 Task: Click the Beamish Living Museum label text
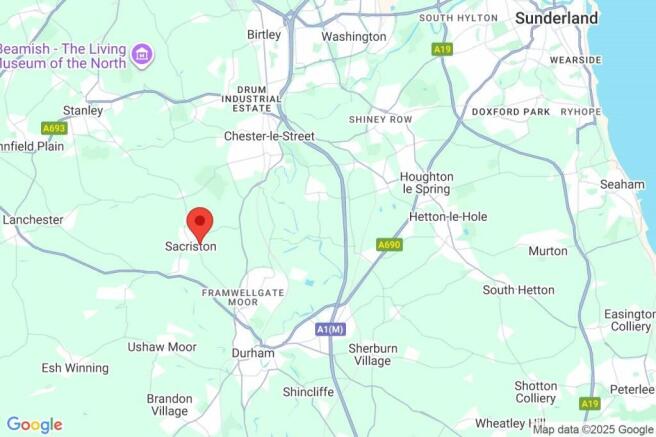click(63, 56)
